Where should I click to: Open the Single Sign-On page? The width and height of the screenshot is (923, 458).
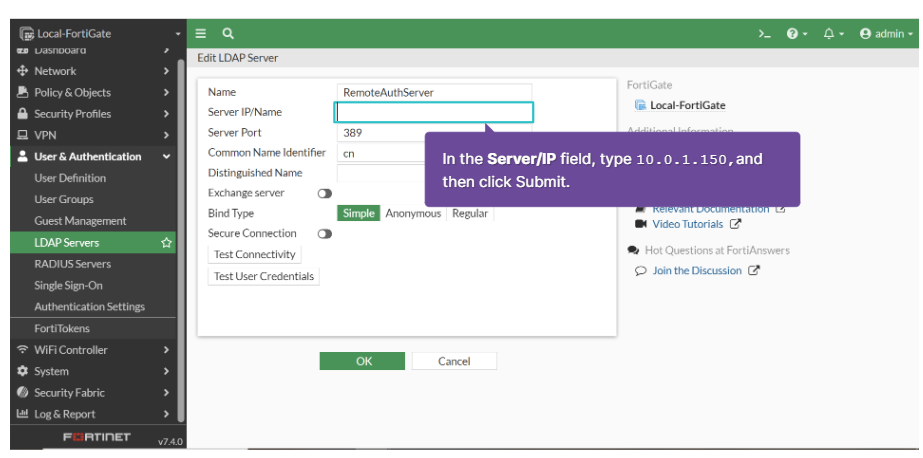[68, 285]
